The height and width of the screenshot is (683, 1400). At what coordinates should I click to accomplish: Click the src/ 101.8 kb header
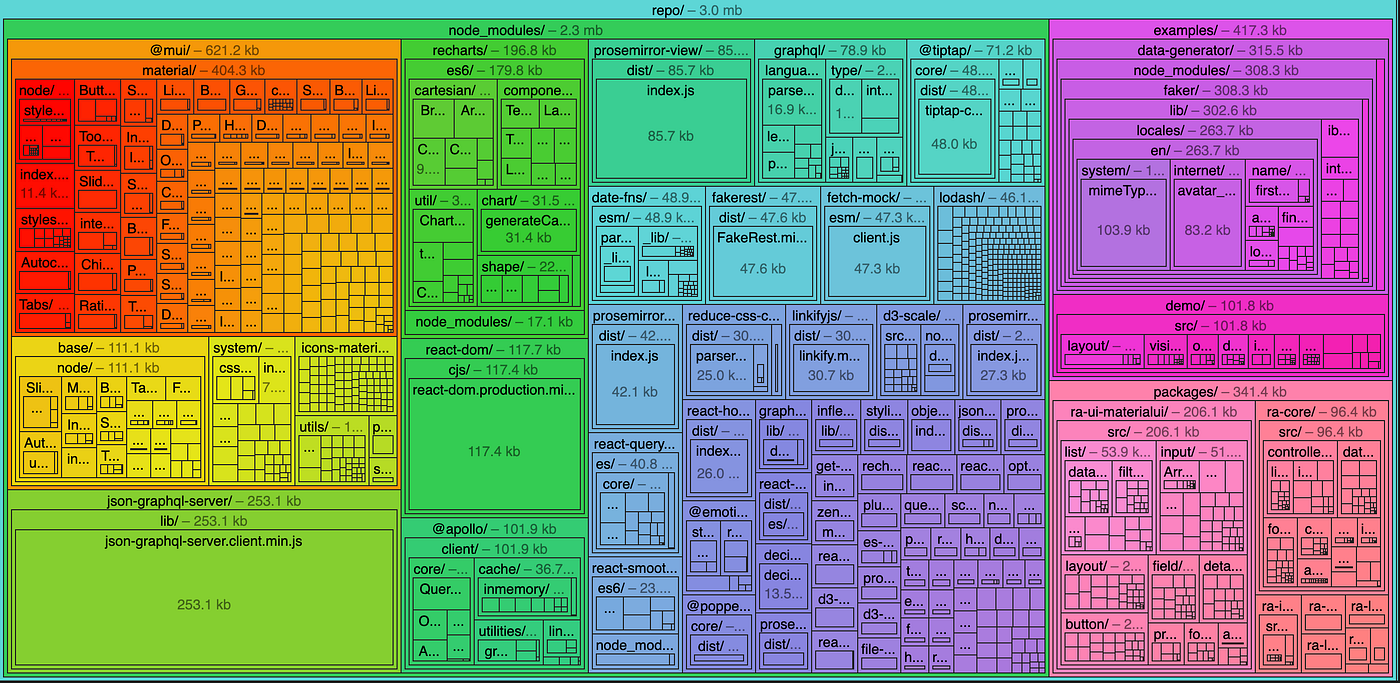tap(1223, 325)
